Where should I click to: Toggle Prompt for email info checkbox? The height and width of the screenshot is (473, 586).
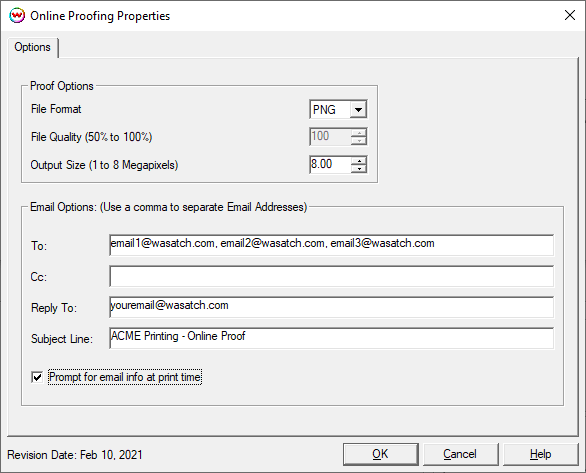pos(37,377)
